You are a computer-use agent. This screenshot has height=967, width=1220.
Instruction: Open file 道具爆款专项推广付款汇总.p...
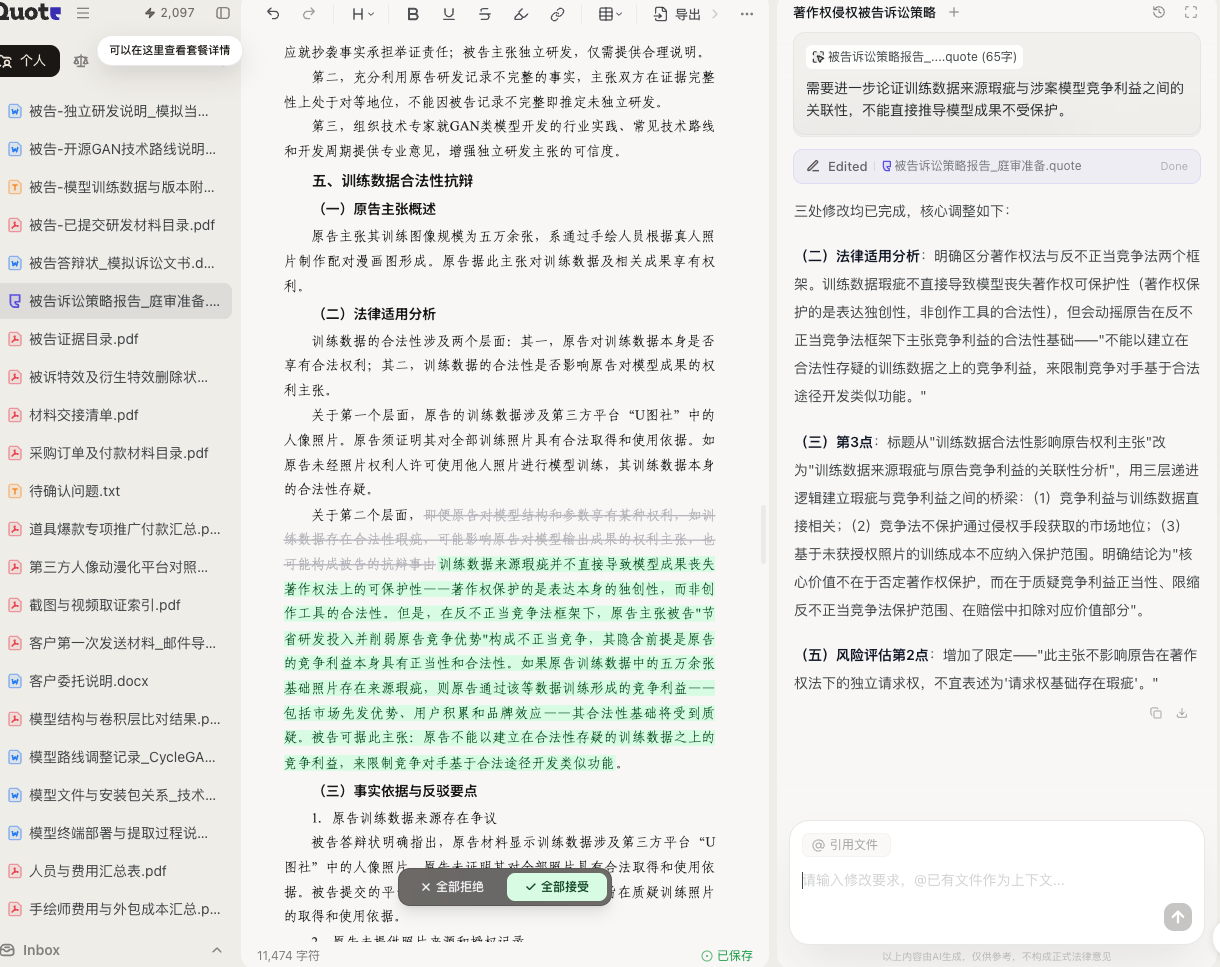[116, 529]
